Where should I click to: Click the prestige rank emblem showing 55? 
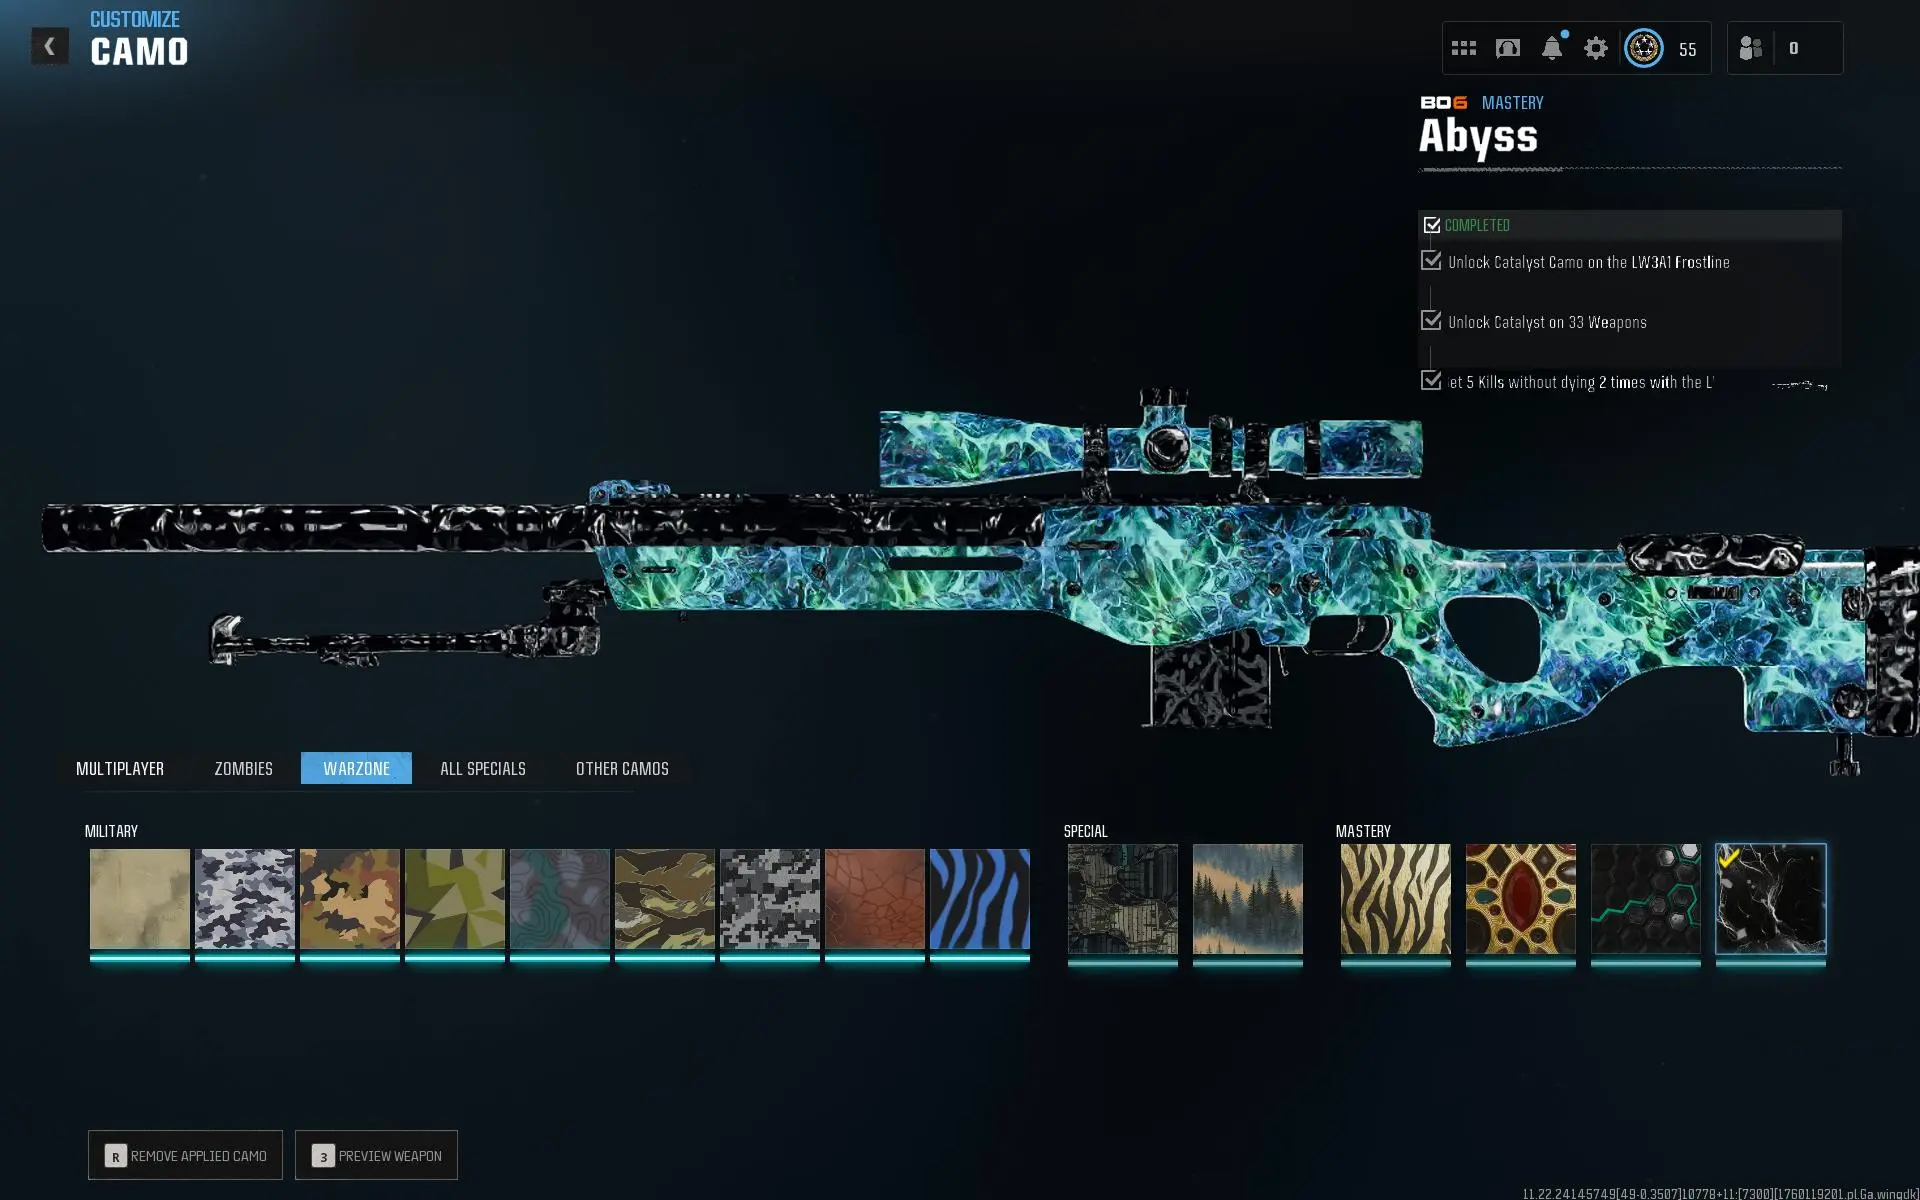click(x=1644, y=47)
